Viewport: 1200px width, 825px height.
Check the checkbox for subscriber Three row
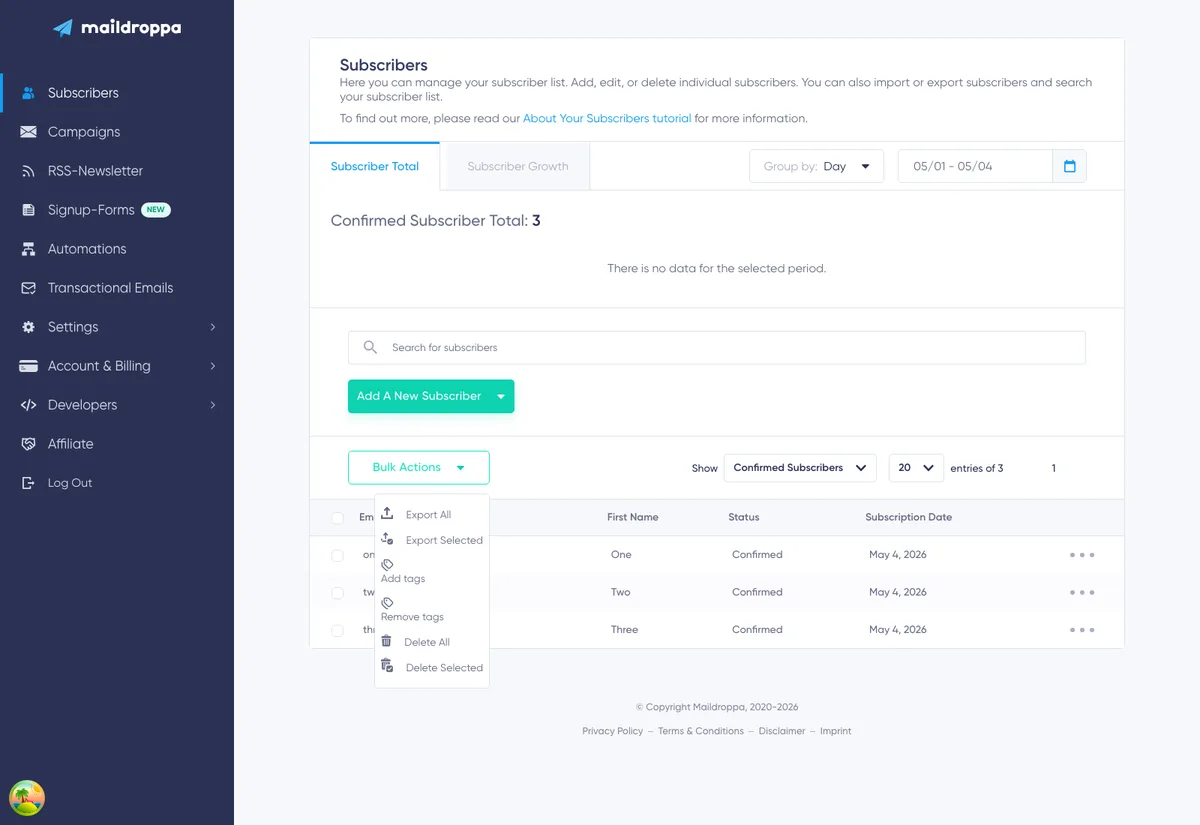click(x=338, y=630)
